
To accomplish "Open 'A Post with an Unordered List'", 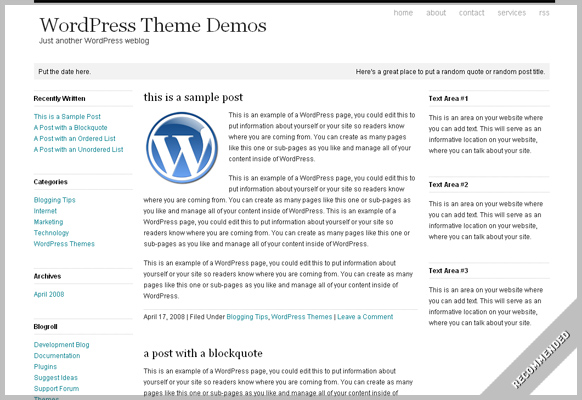I will pos(78,150).
